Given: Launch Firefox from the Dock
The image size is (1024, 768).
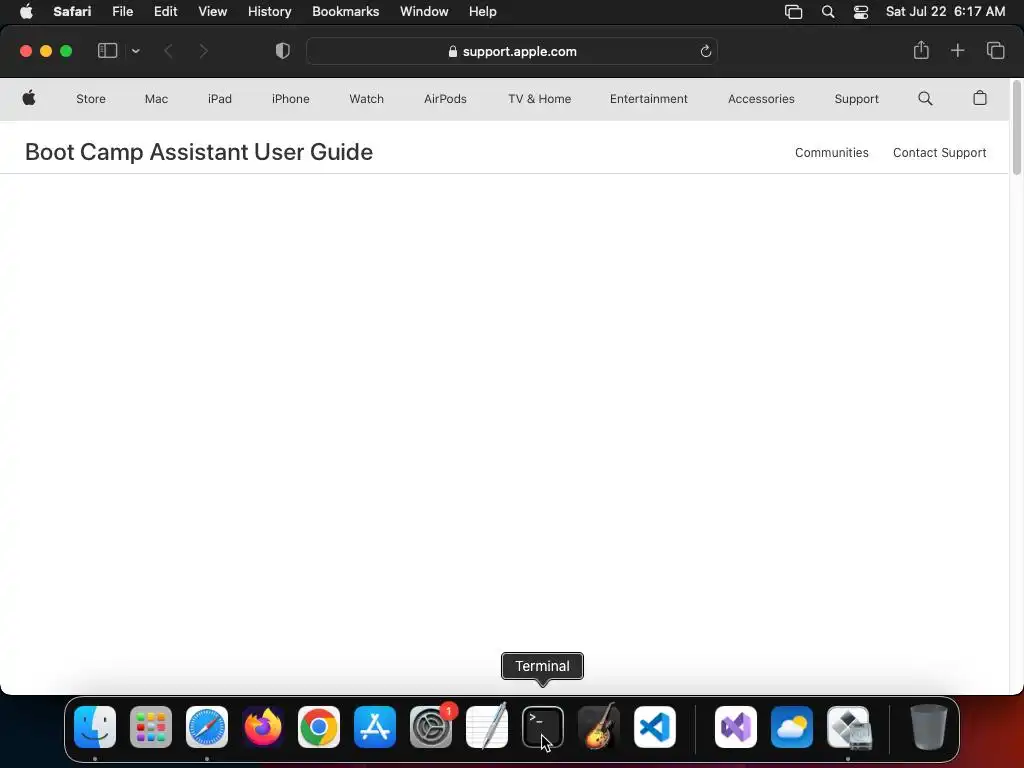Looking at the screenshot, I should 263,726.
